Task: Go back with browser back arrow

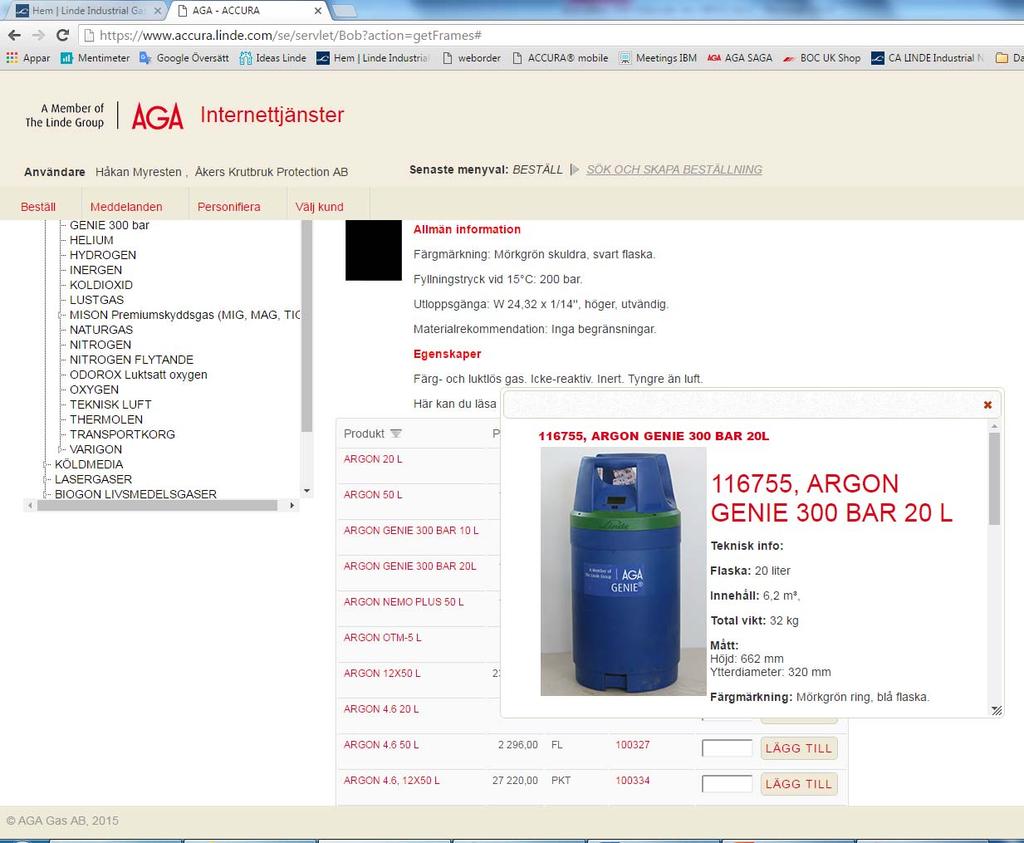Action: click(x=14, y=35)
